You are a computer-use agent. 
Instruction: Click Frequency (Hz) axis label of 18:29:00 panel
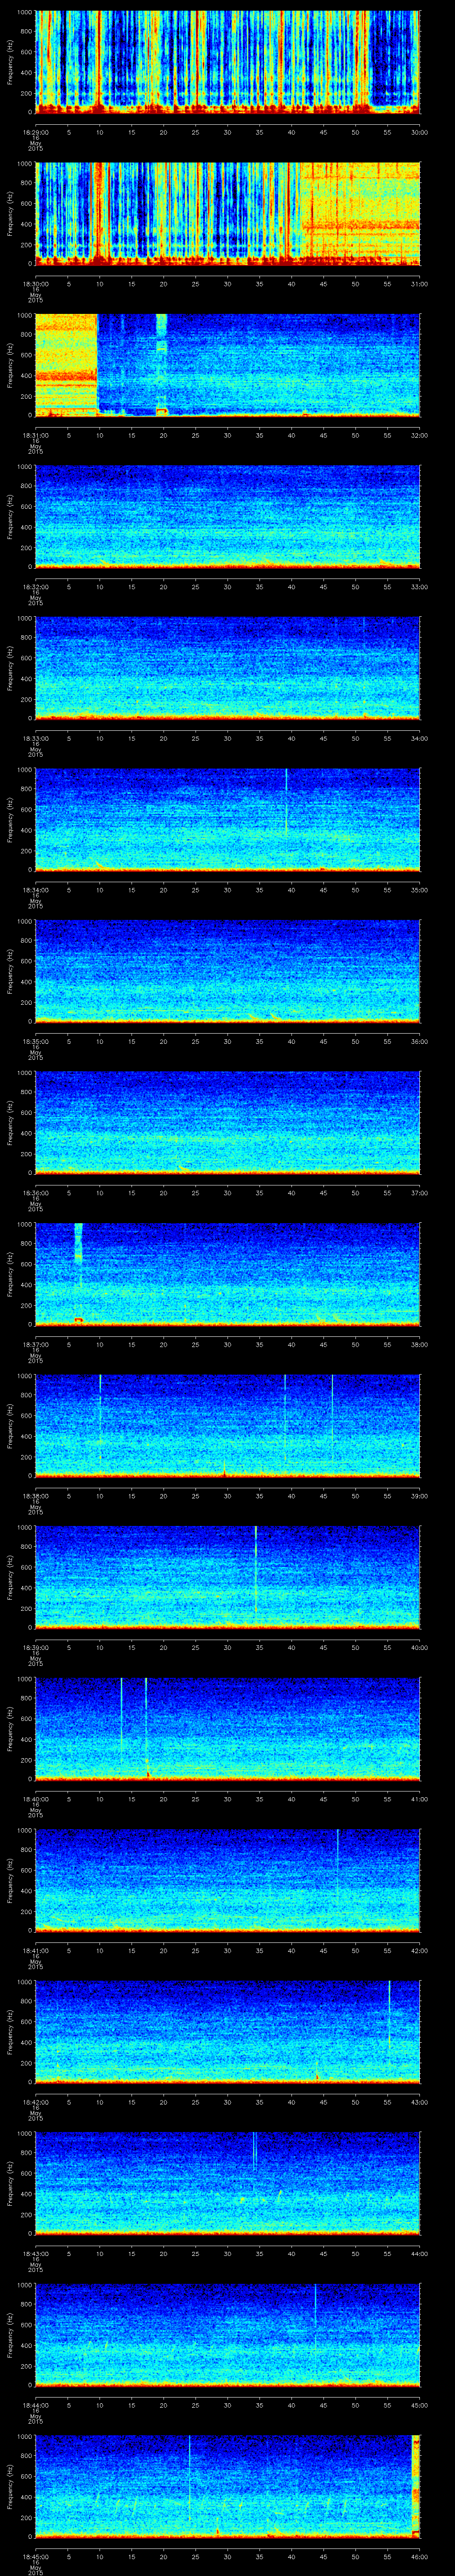click(10, 62)
